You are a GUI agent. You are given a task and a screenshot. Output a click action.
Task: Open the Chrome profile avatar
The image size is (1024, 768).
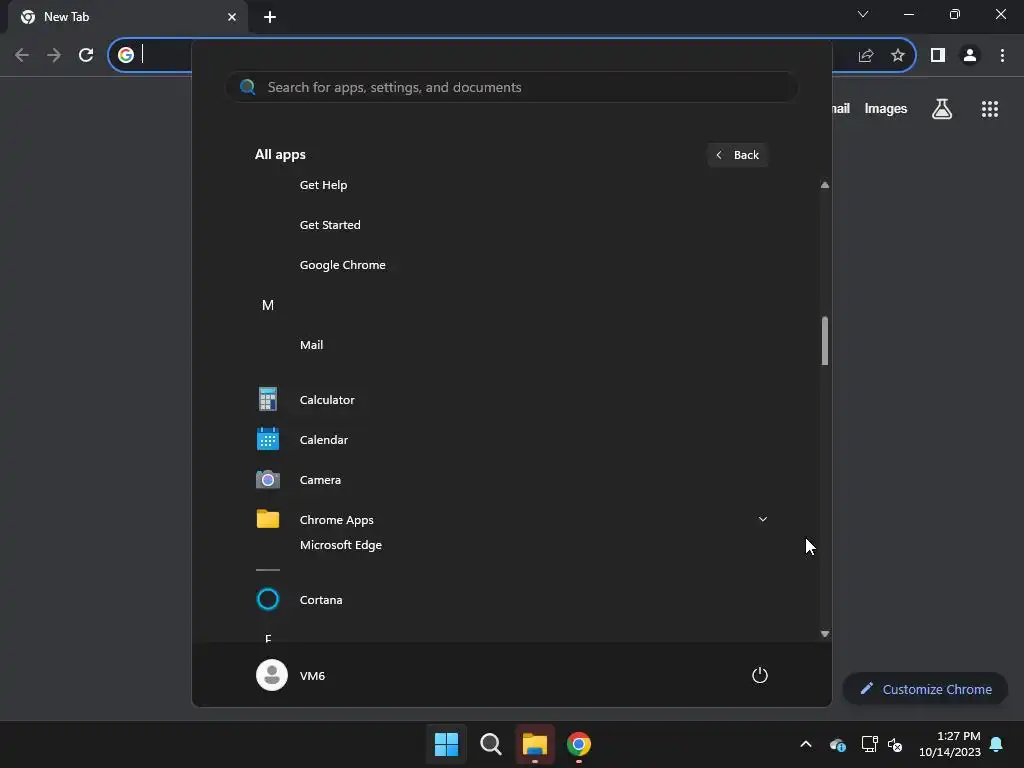(970, 55)
